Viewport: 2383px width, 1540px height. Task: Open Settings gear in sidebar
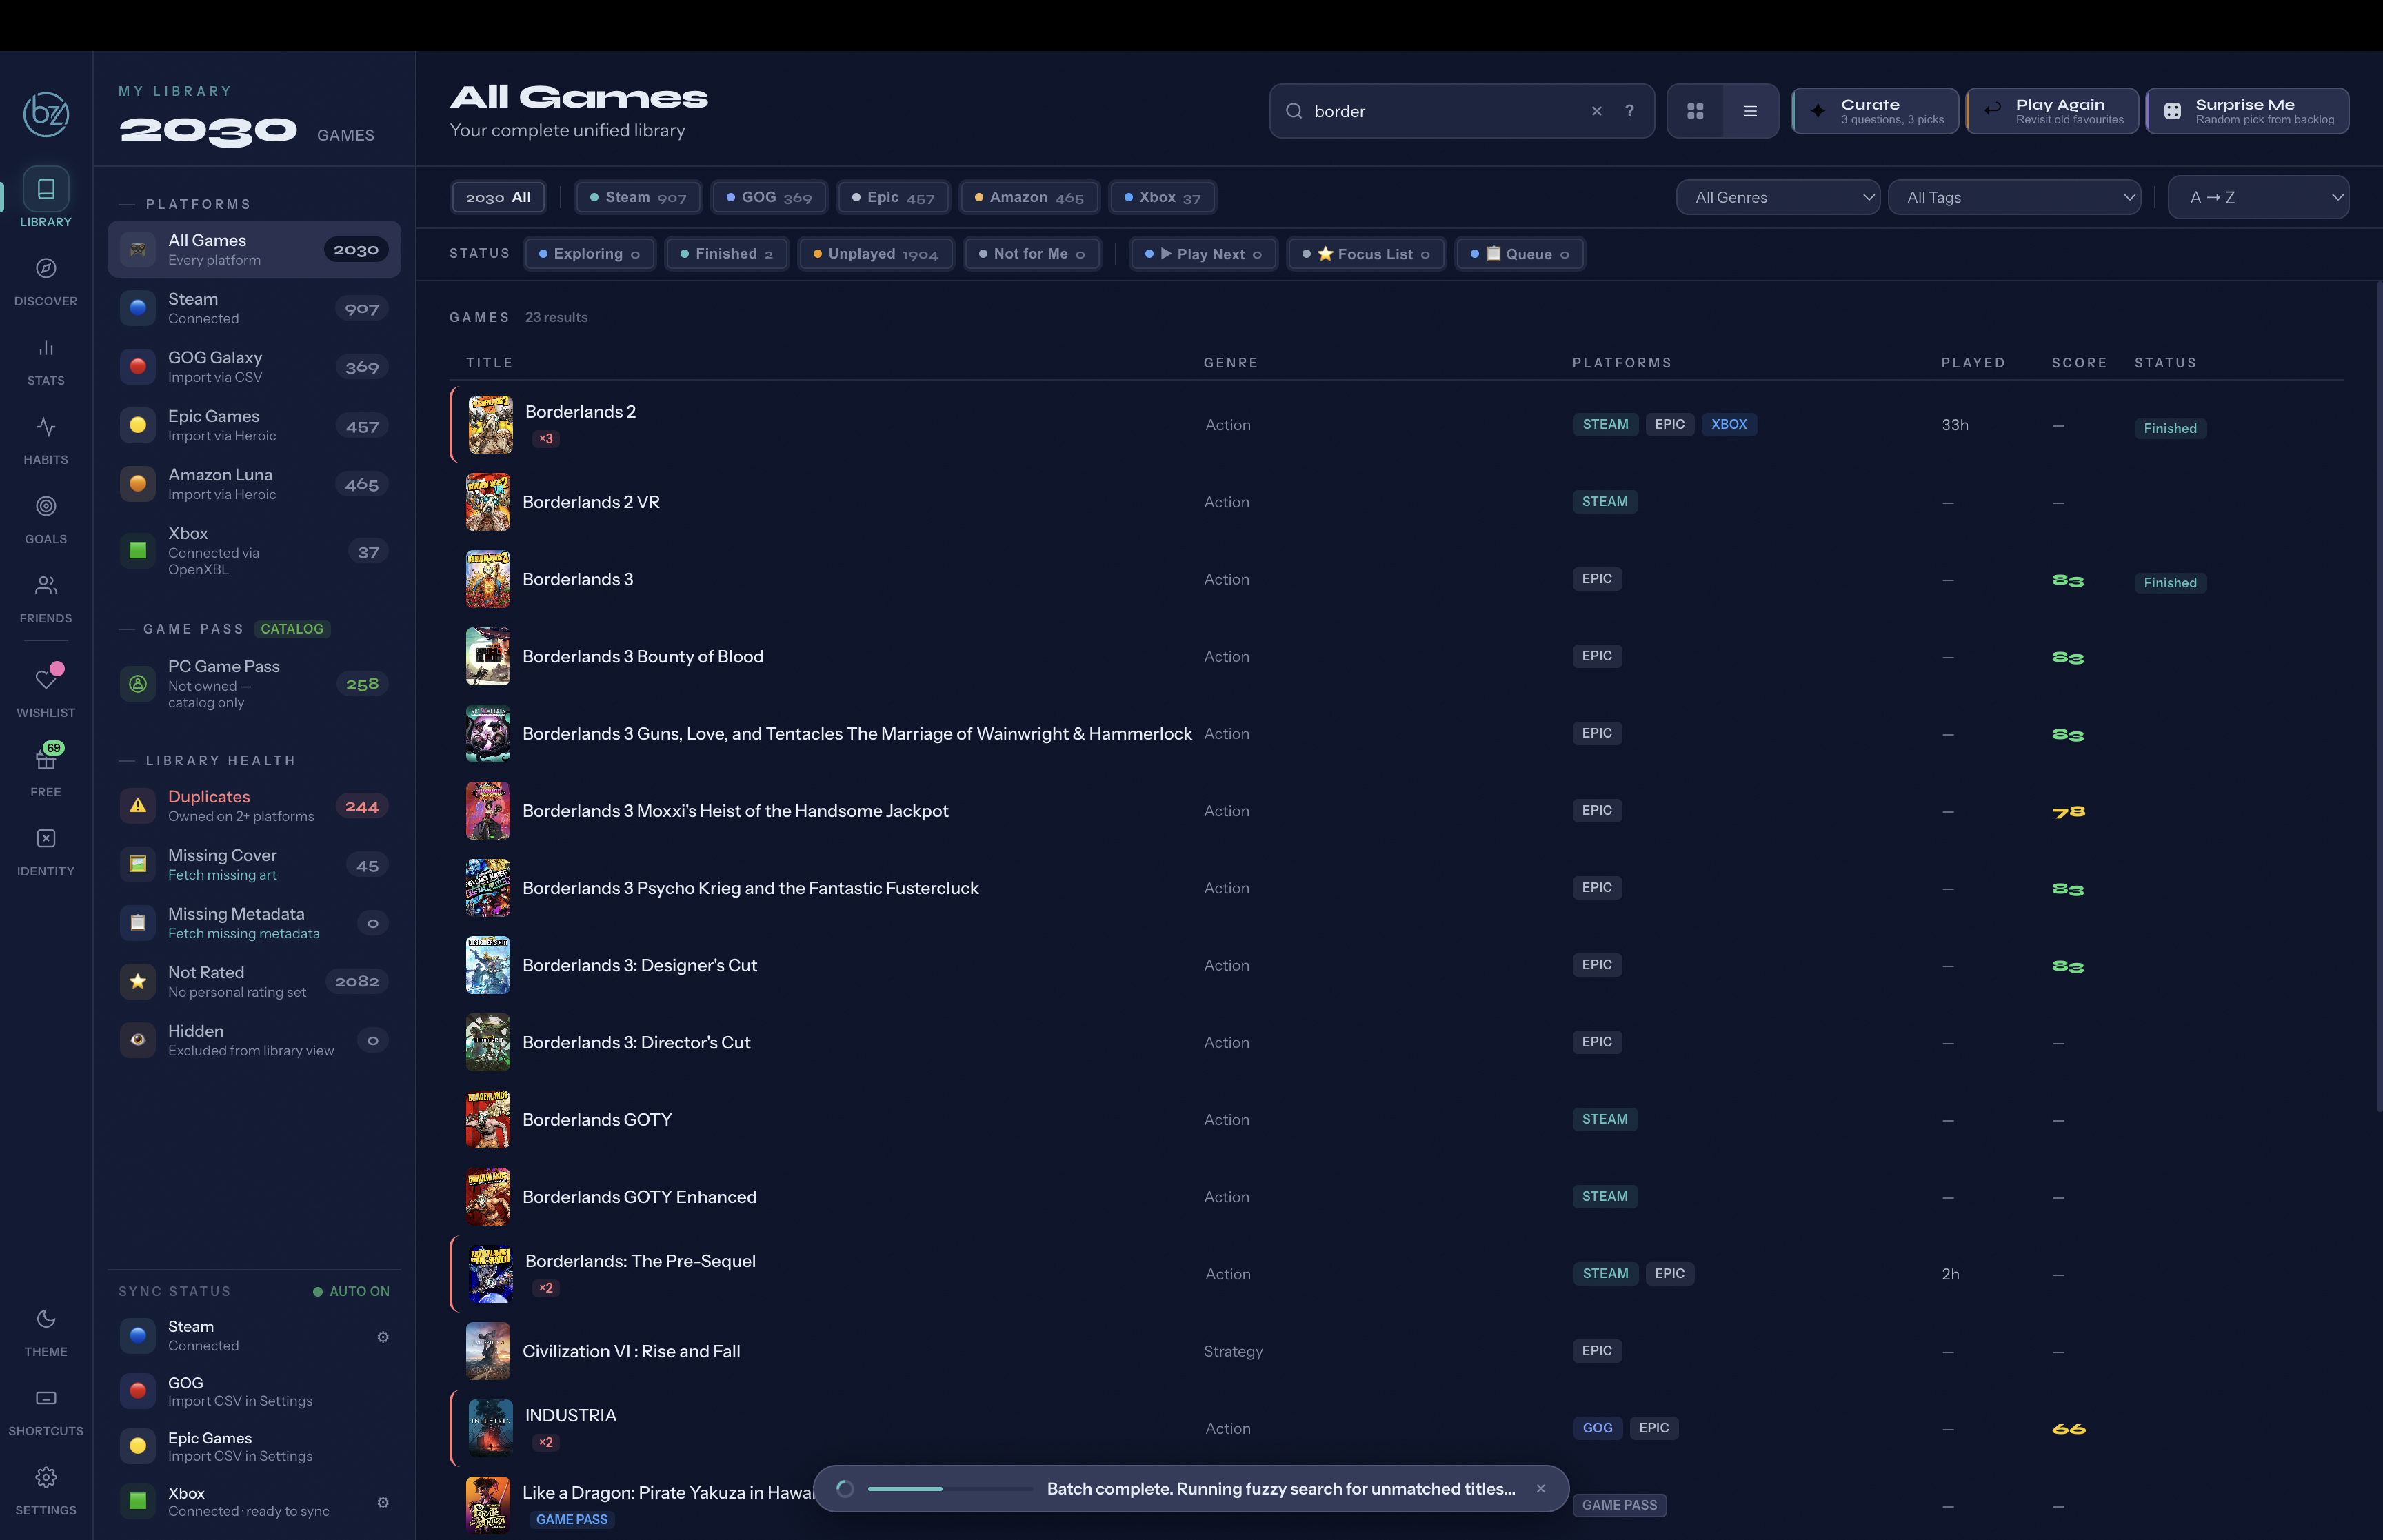[x=46, y=1477]
